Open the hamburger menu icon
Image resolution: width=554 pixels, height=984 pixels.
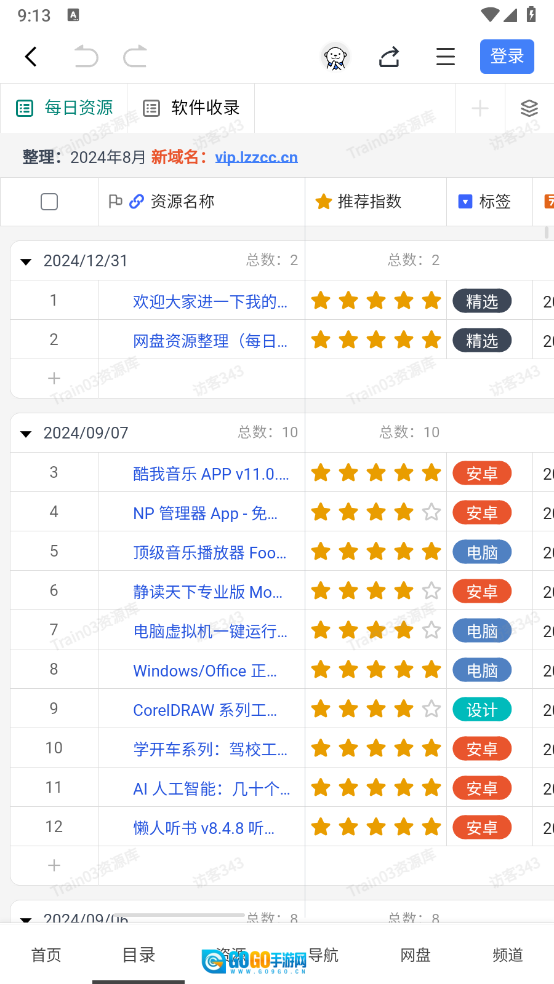click(x=445, y=56)
